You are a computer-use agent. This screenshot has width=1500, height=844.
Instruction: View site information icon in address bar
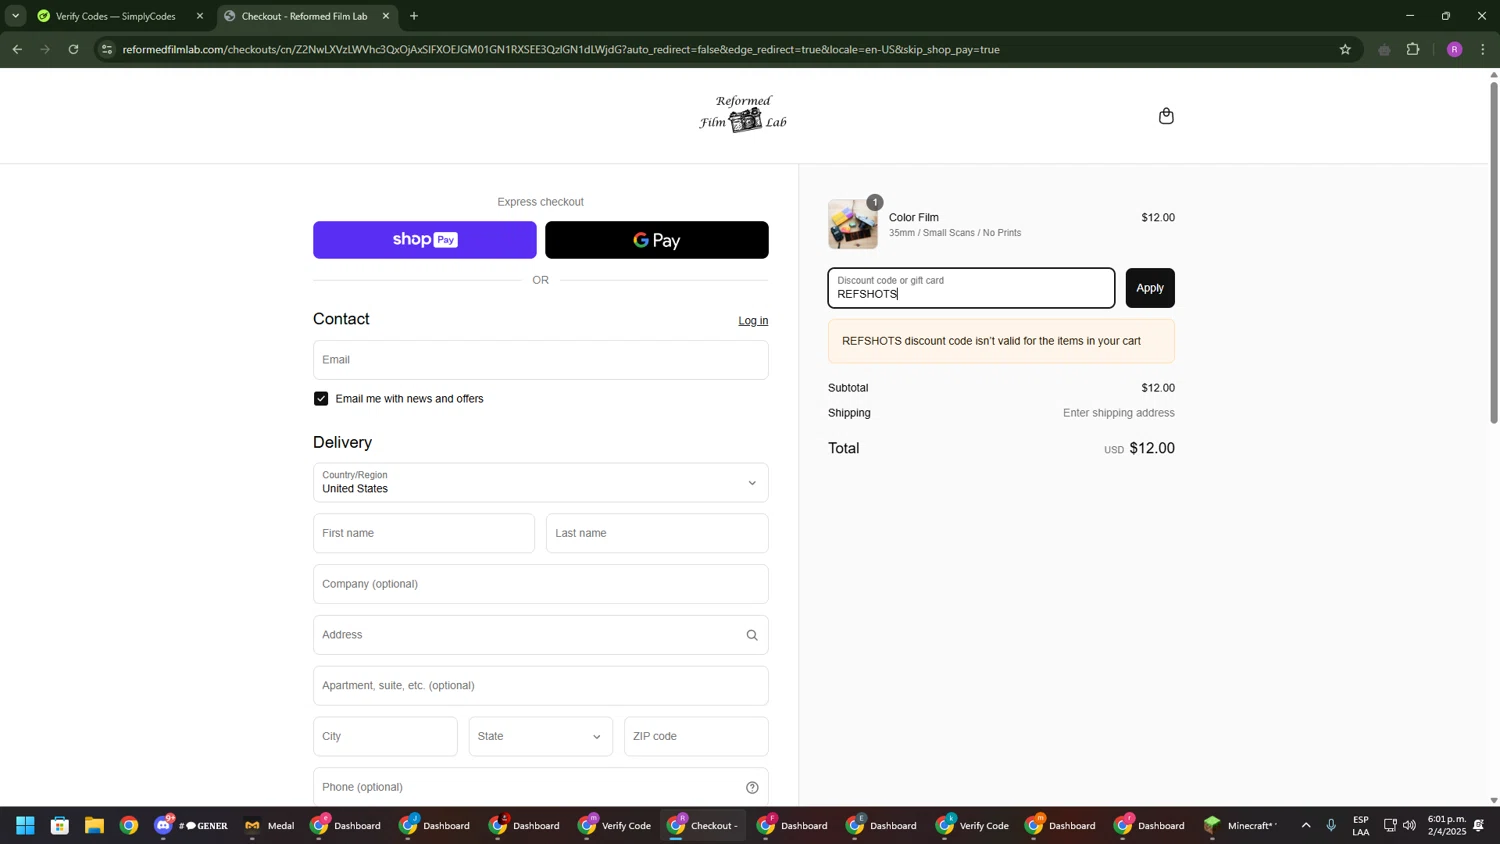(107, 49)
